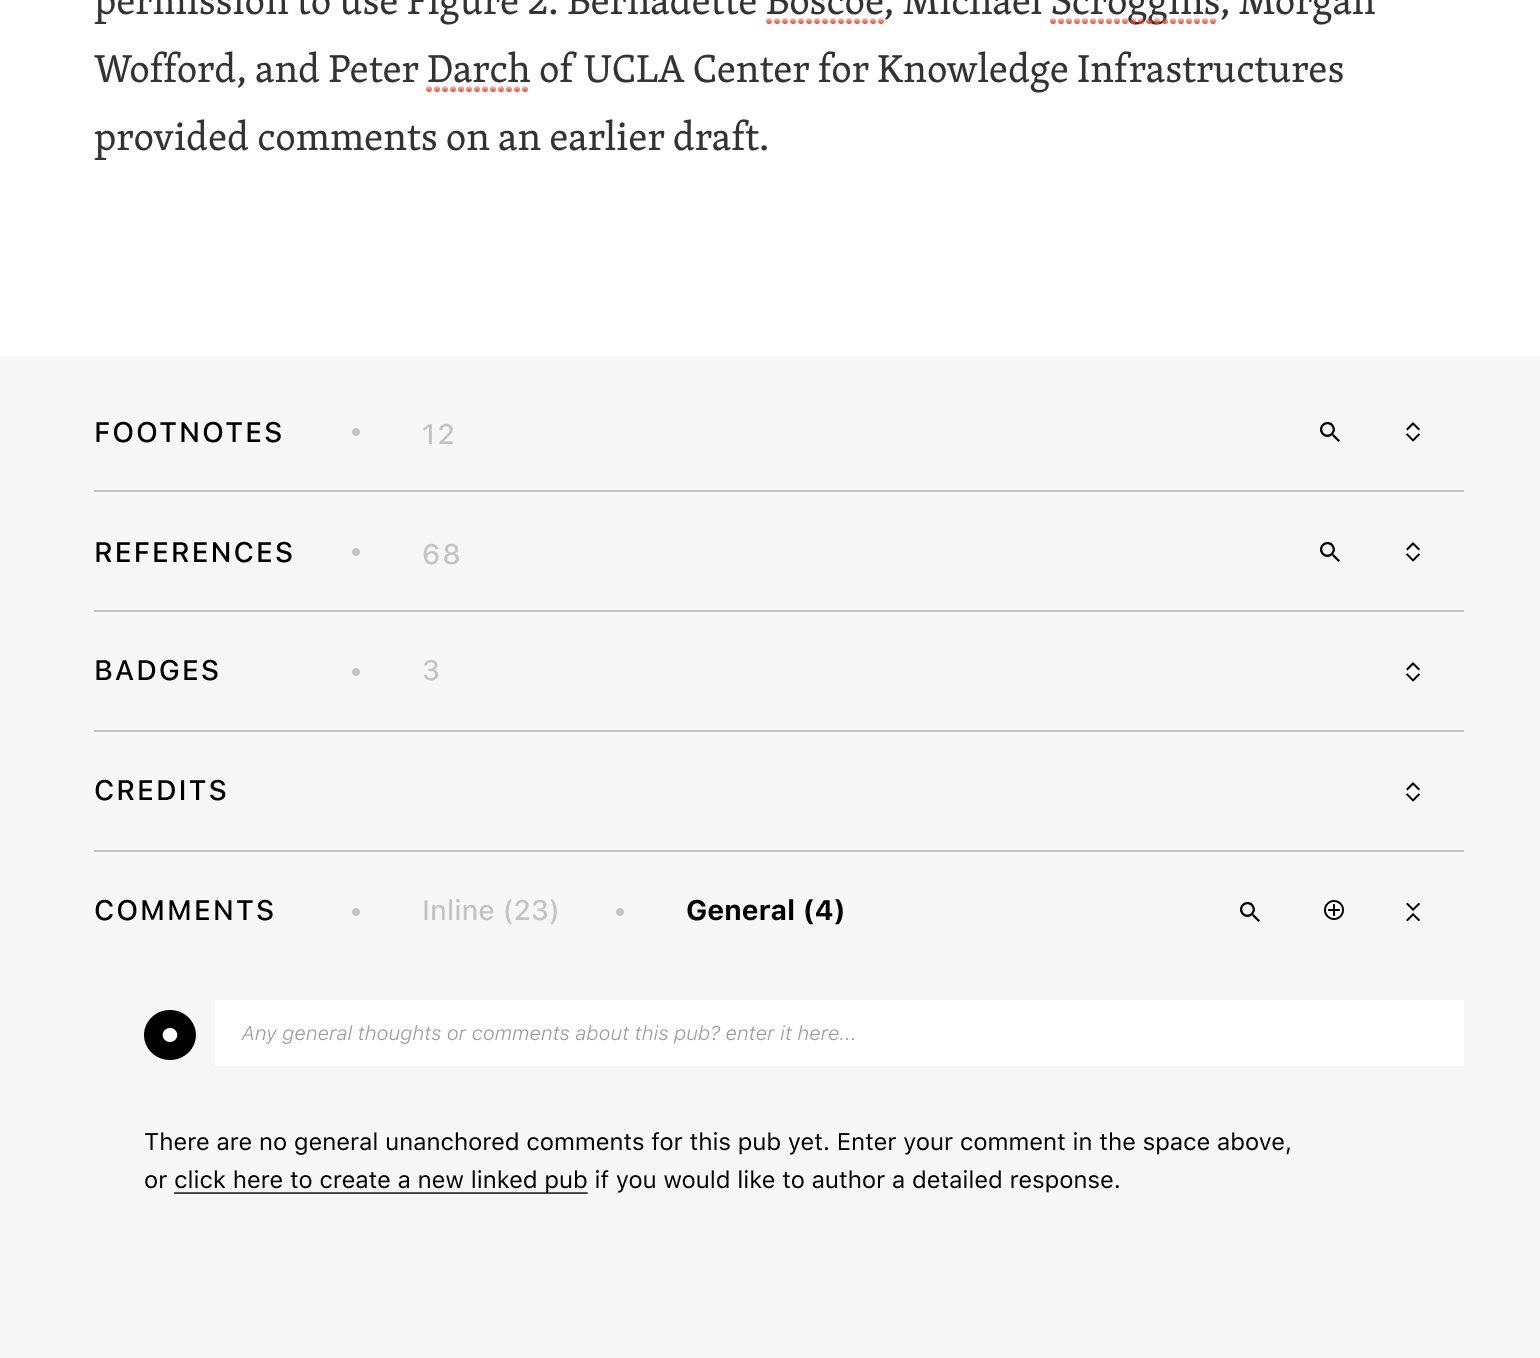Click the References search icon
Screen dimensions: 1540x1358
click(1330, 552)
